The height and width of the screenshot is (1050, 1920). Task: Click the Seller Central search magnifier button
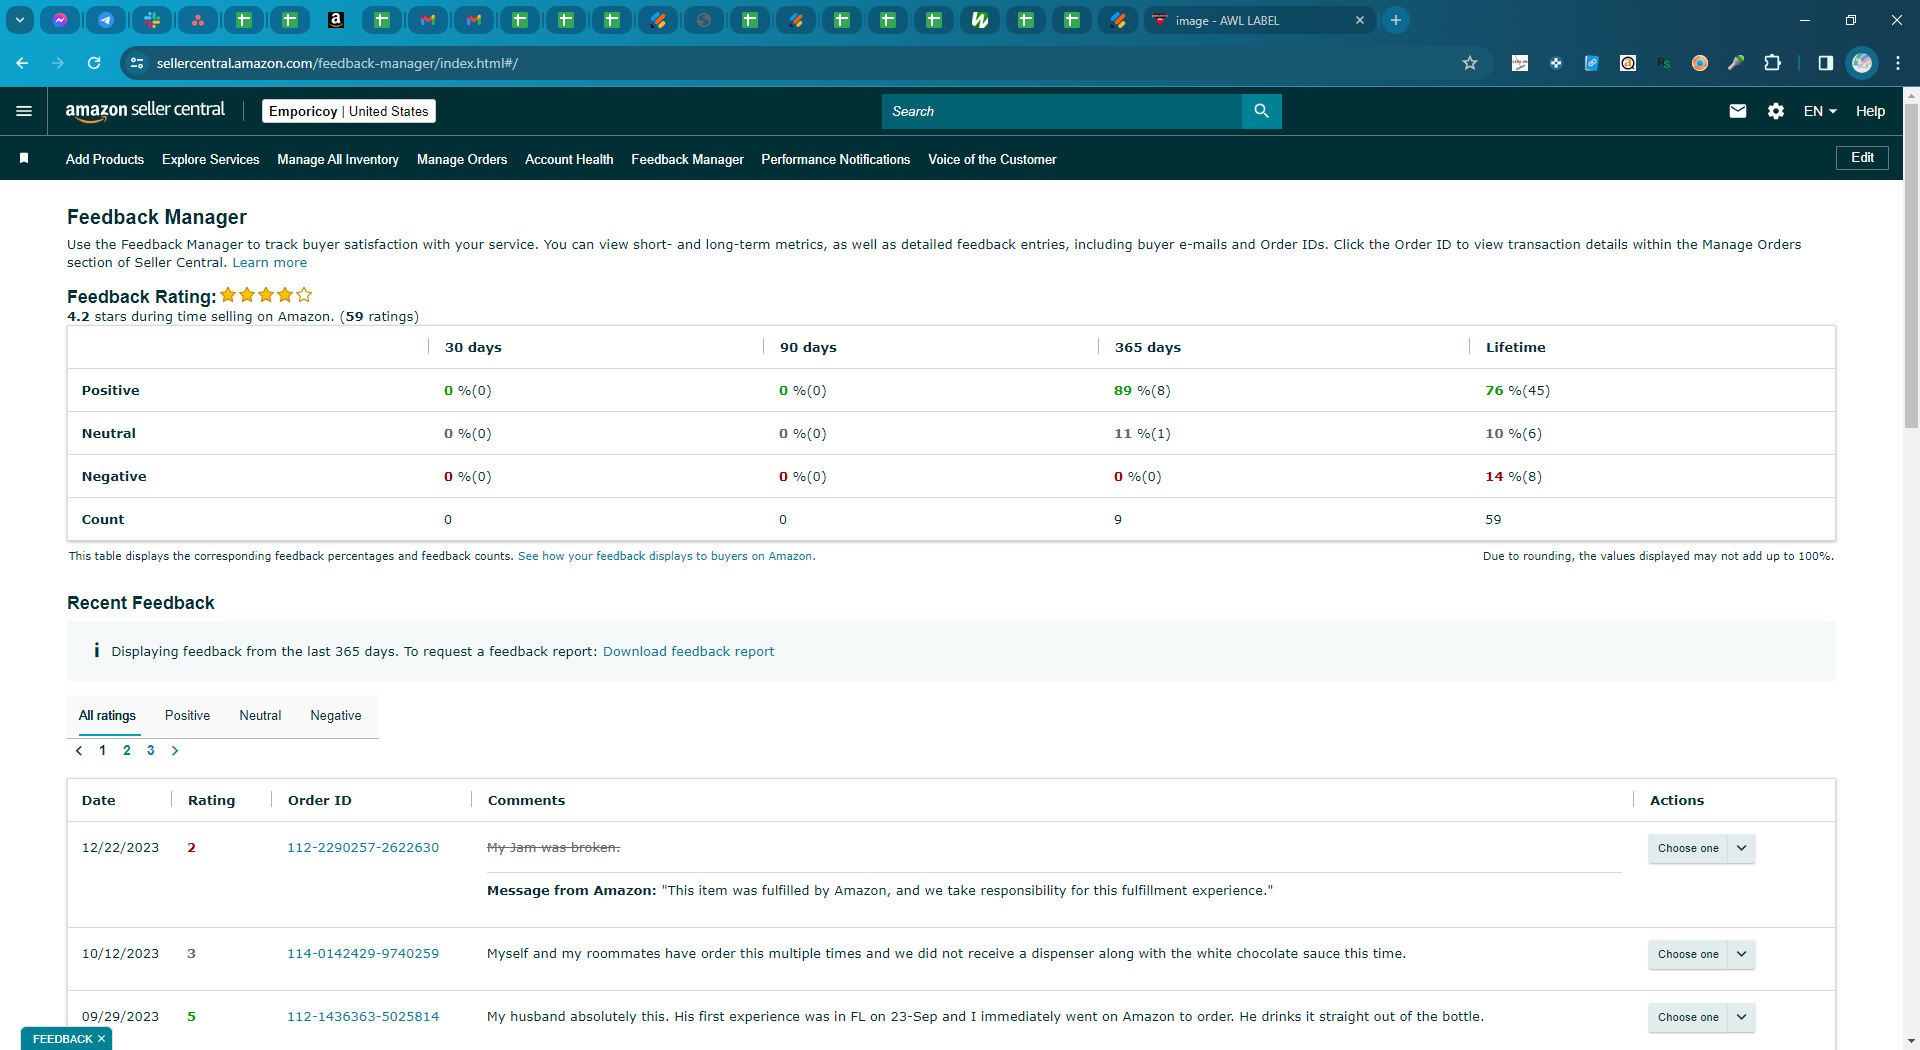click(x=1262, y=111)
